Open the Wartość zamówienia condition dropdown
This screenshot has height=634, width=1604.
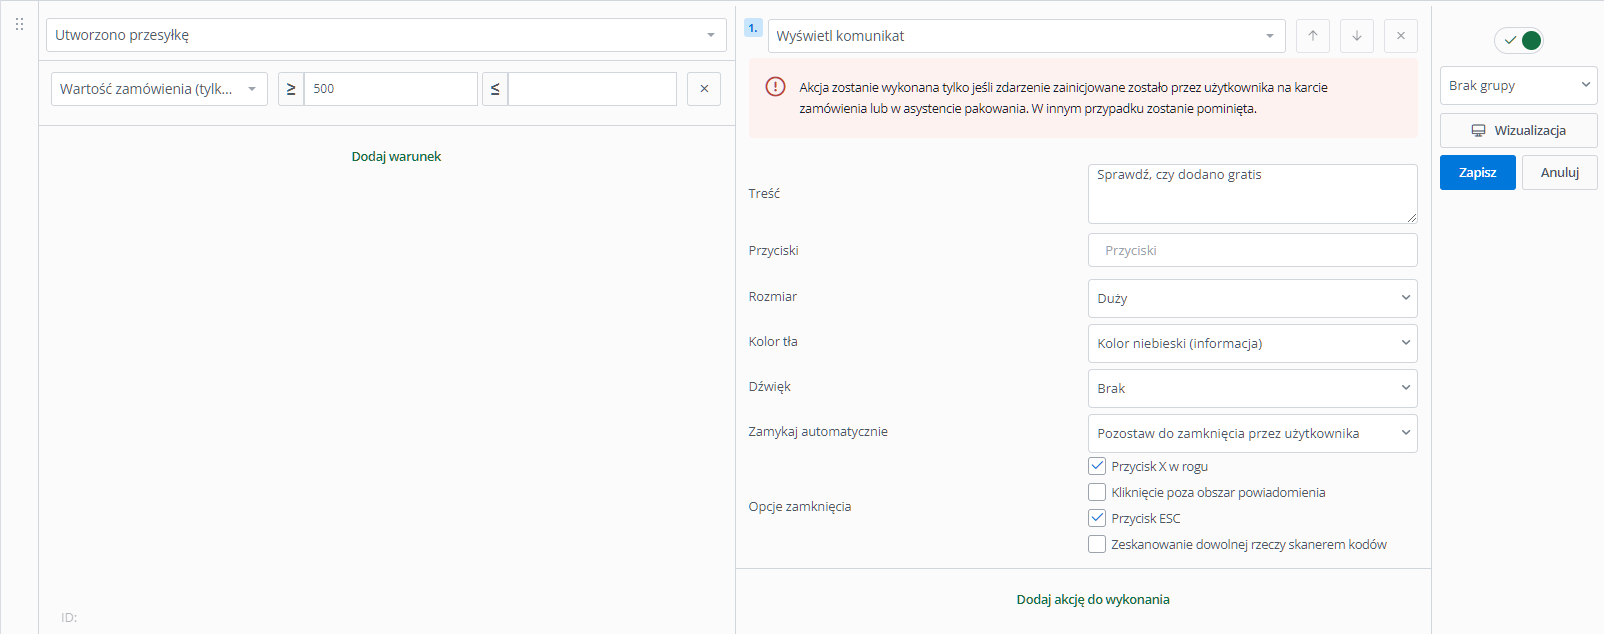(x=159, y=89)
